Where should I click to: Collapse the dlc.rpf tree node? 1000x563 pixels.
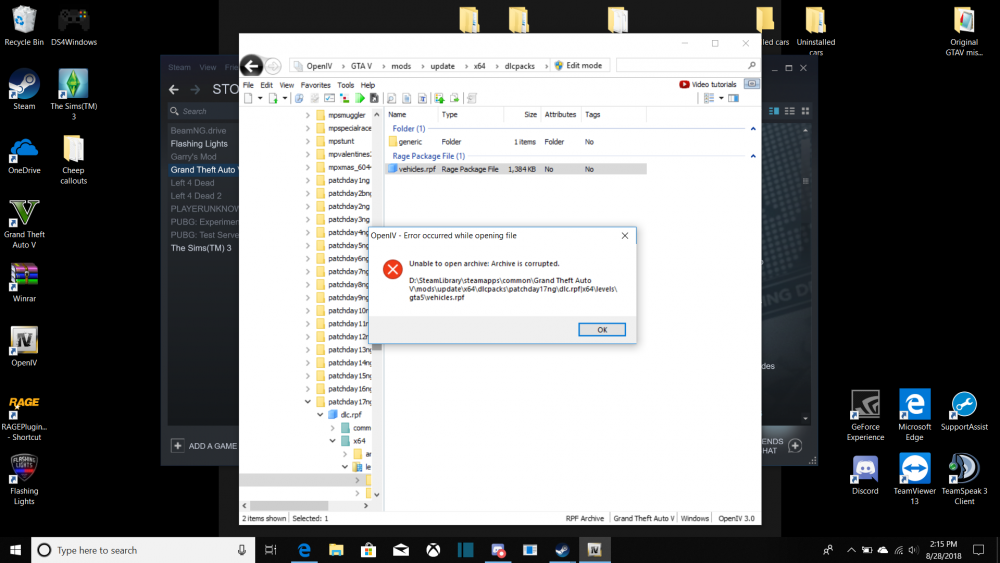[320, 414]
